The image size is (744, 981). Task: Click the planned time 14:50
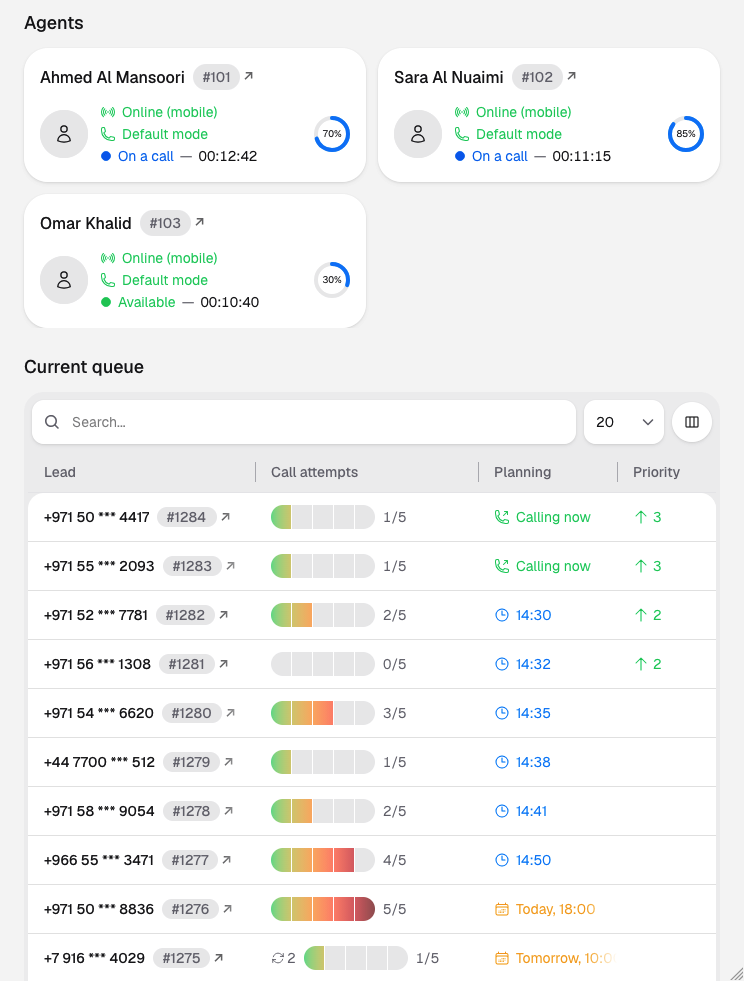(533, 860)
